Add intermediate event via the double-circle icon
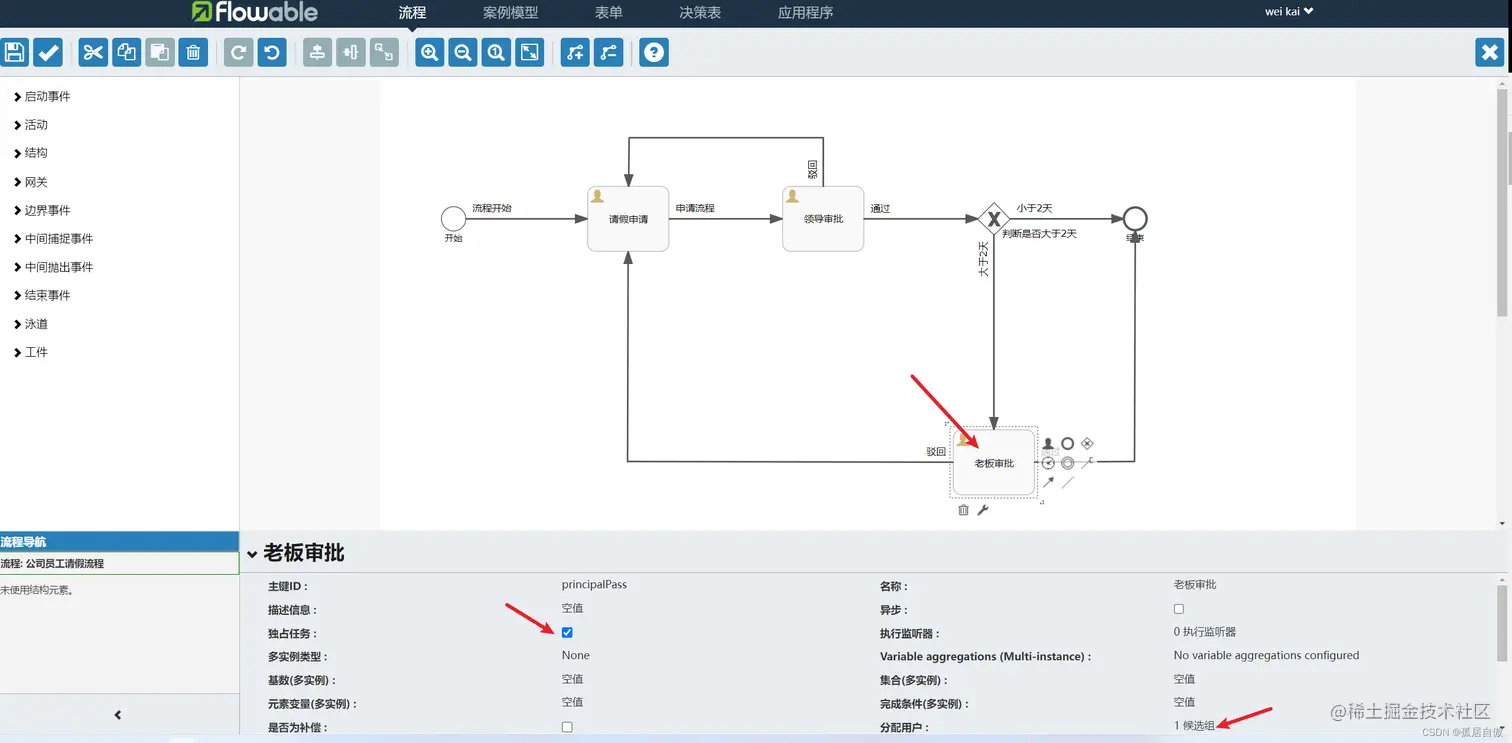The height and width of the screenshot is (743, 1512). (1068, 463)
